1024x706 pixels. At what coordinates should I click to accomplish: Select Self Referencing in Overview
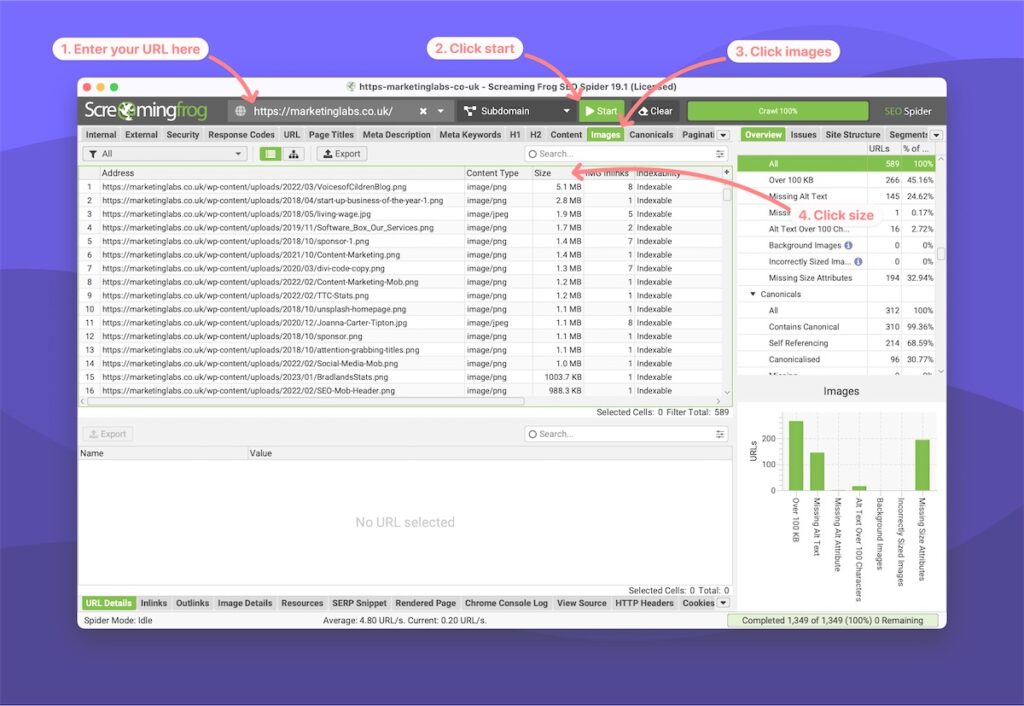point(836,344)
